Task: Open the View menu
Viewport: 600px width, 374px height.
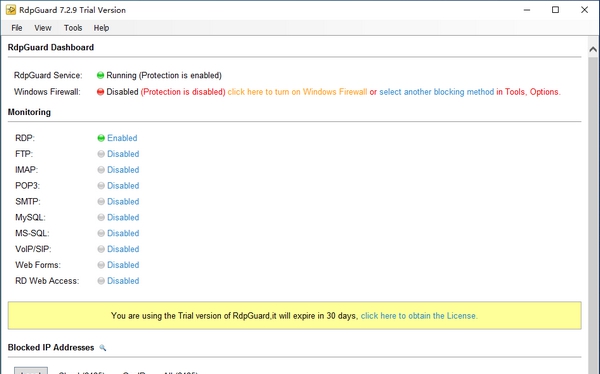Action: [42, 28]
